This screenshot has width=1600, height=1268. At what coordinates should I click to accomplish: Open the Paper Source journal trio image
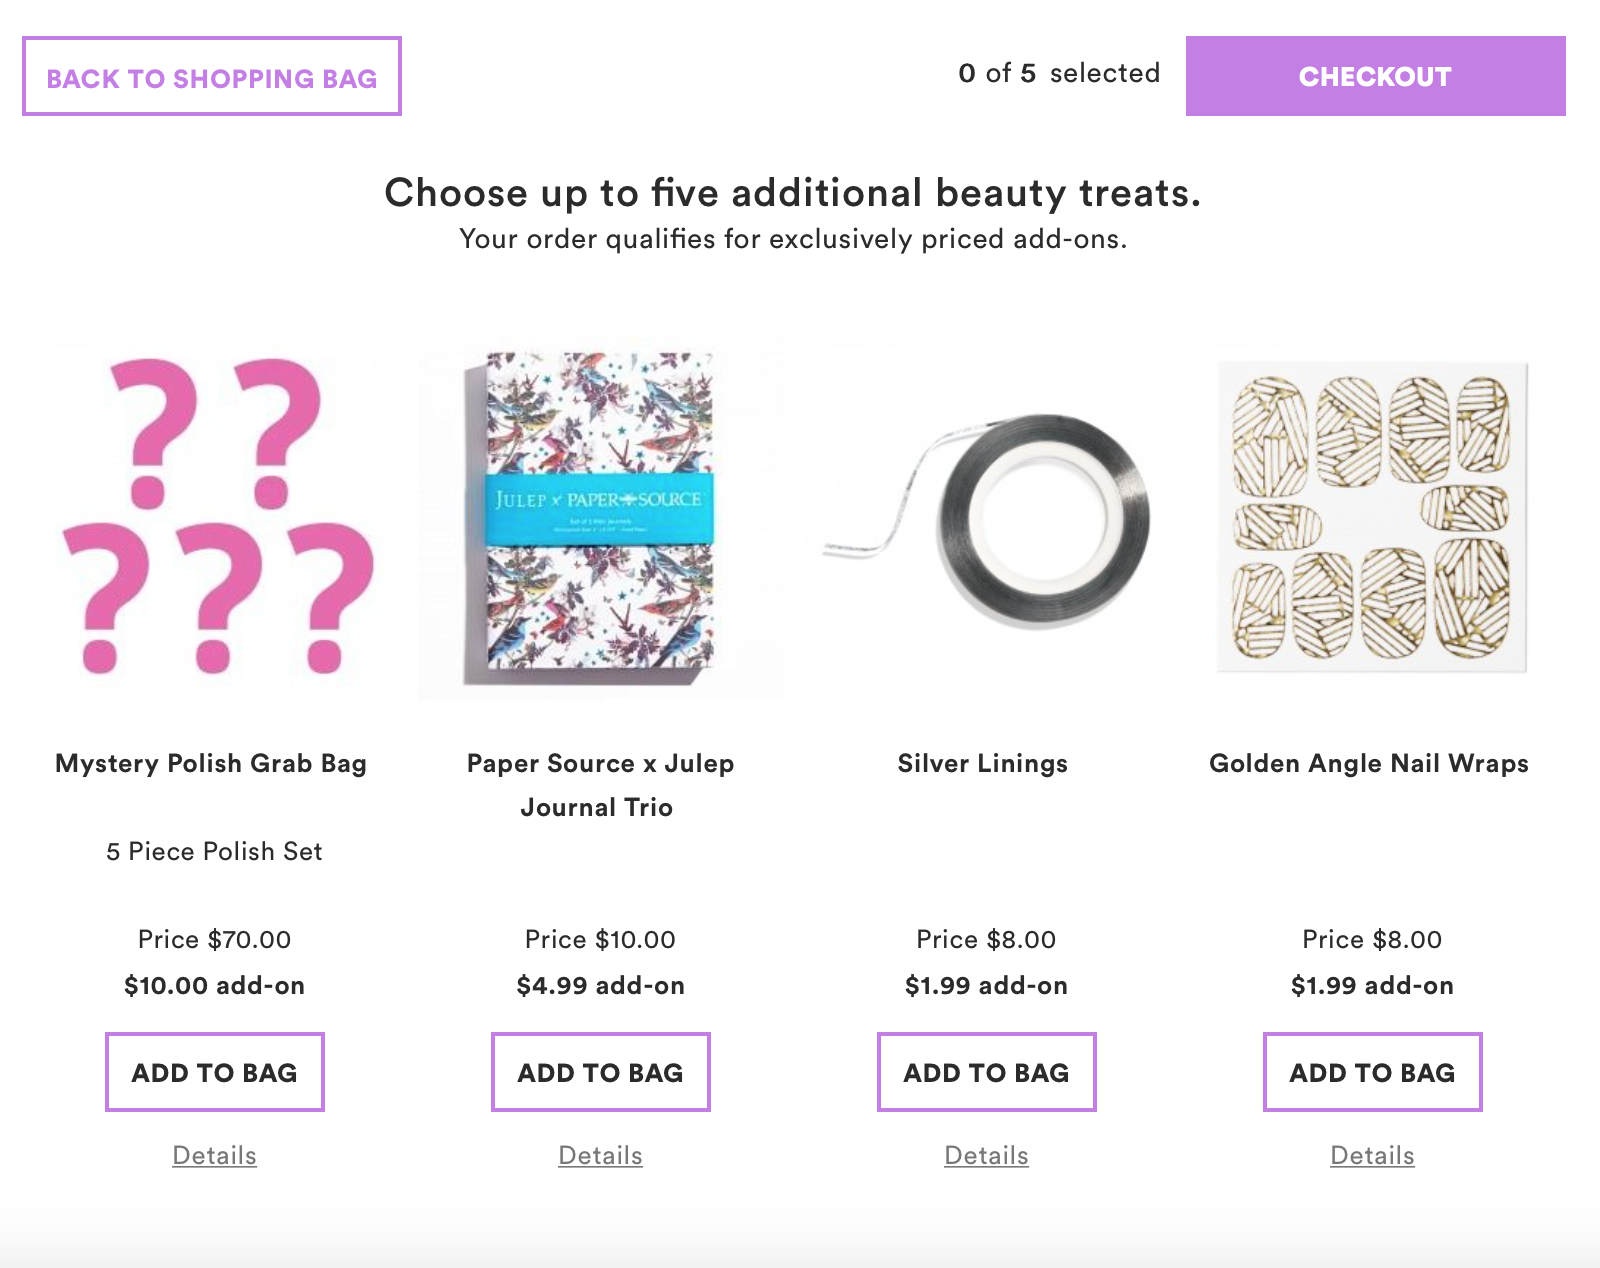pyautogui.click(x=599, y=515)
